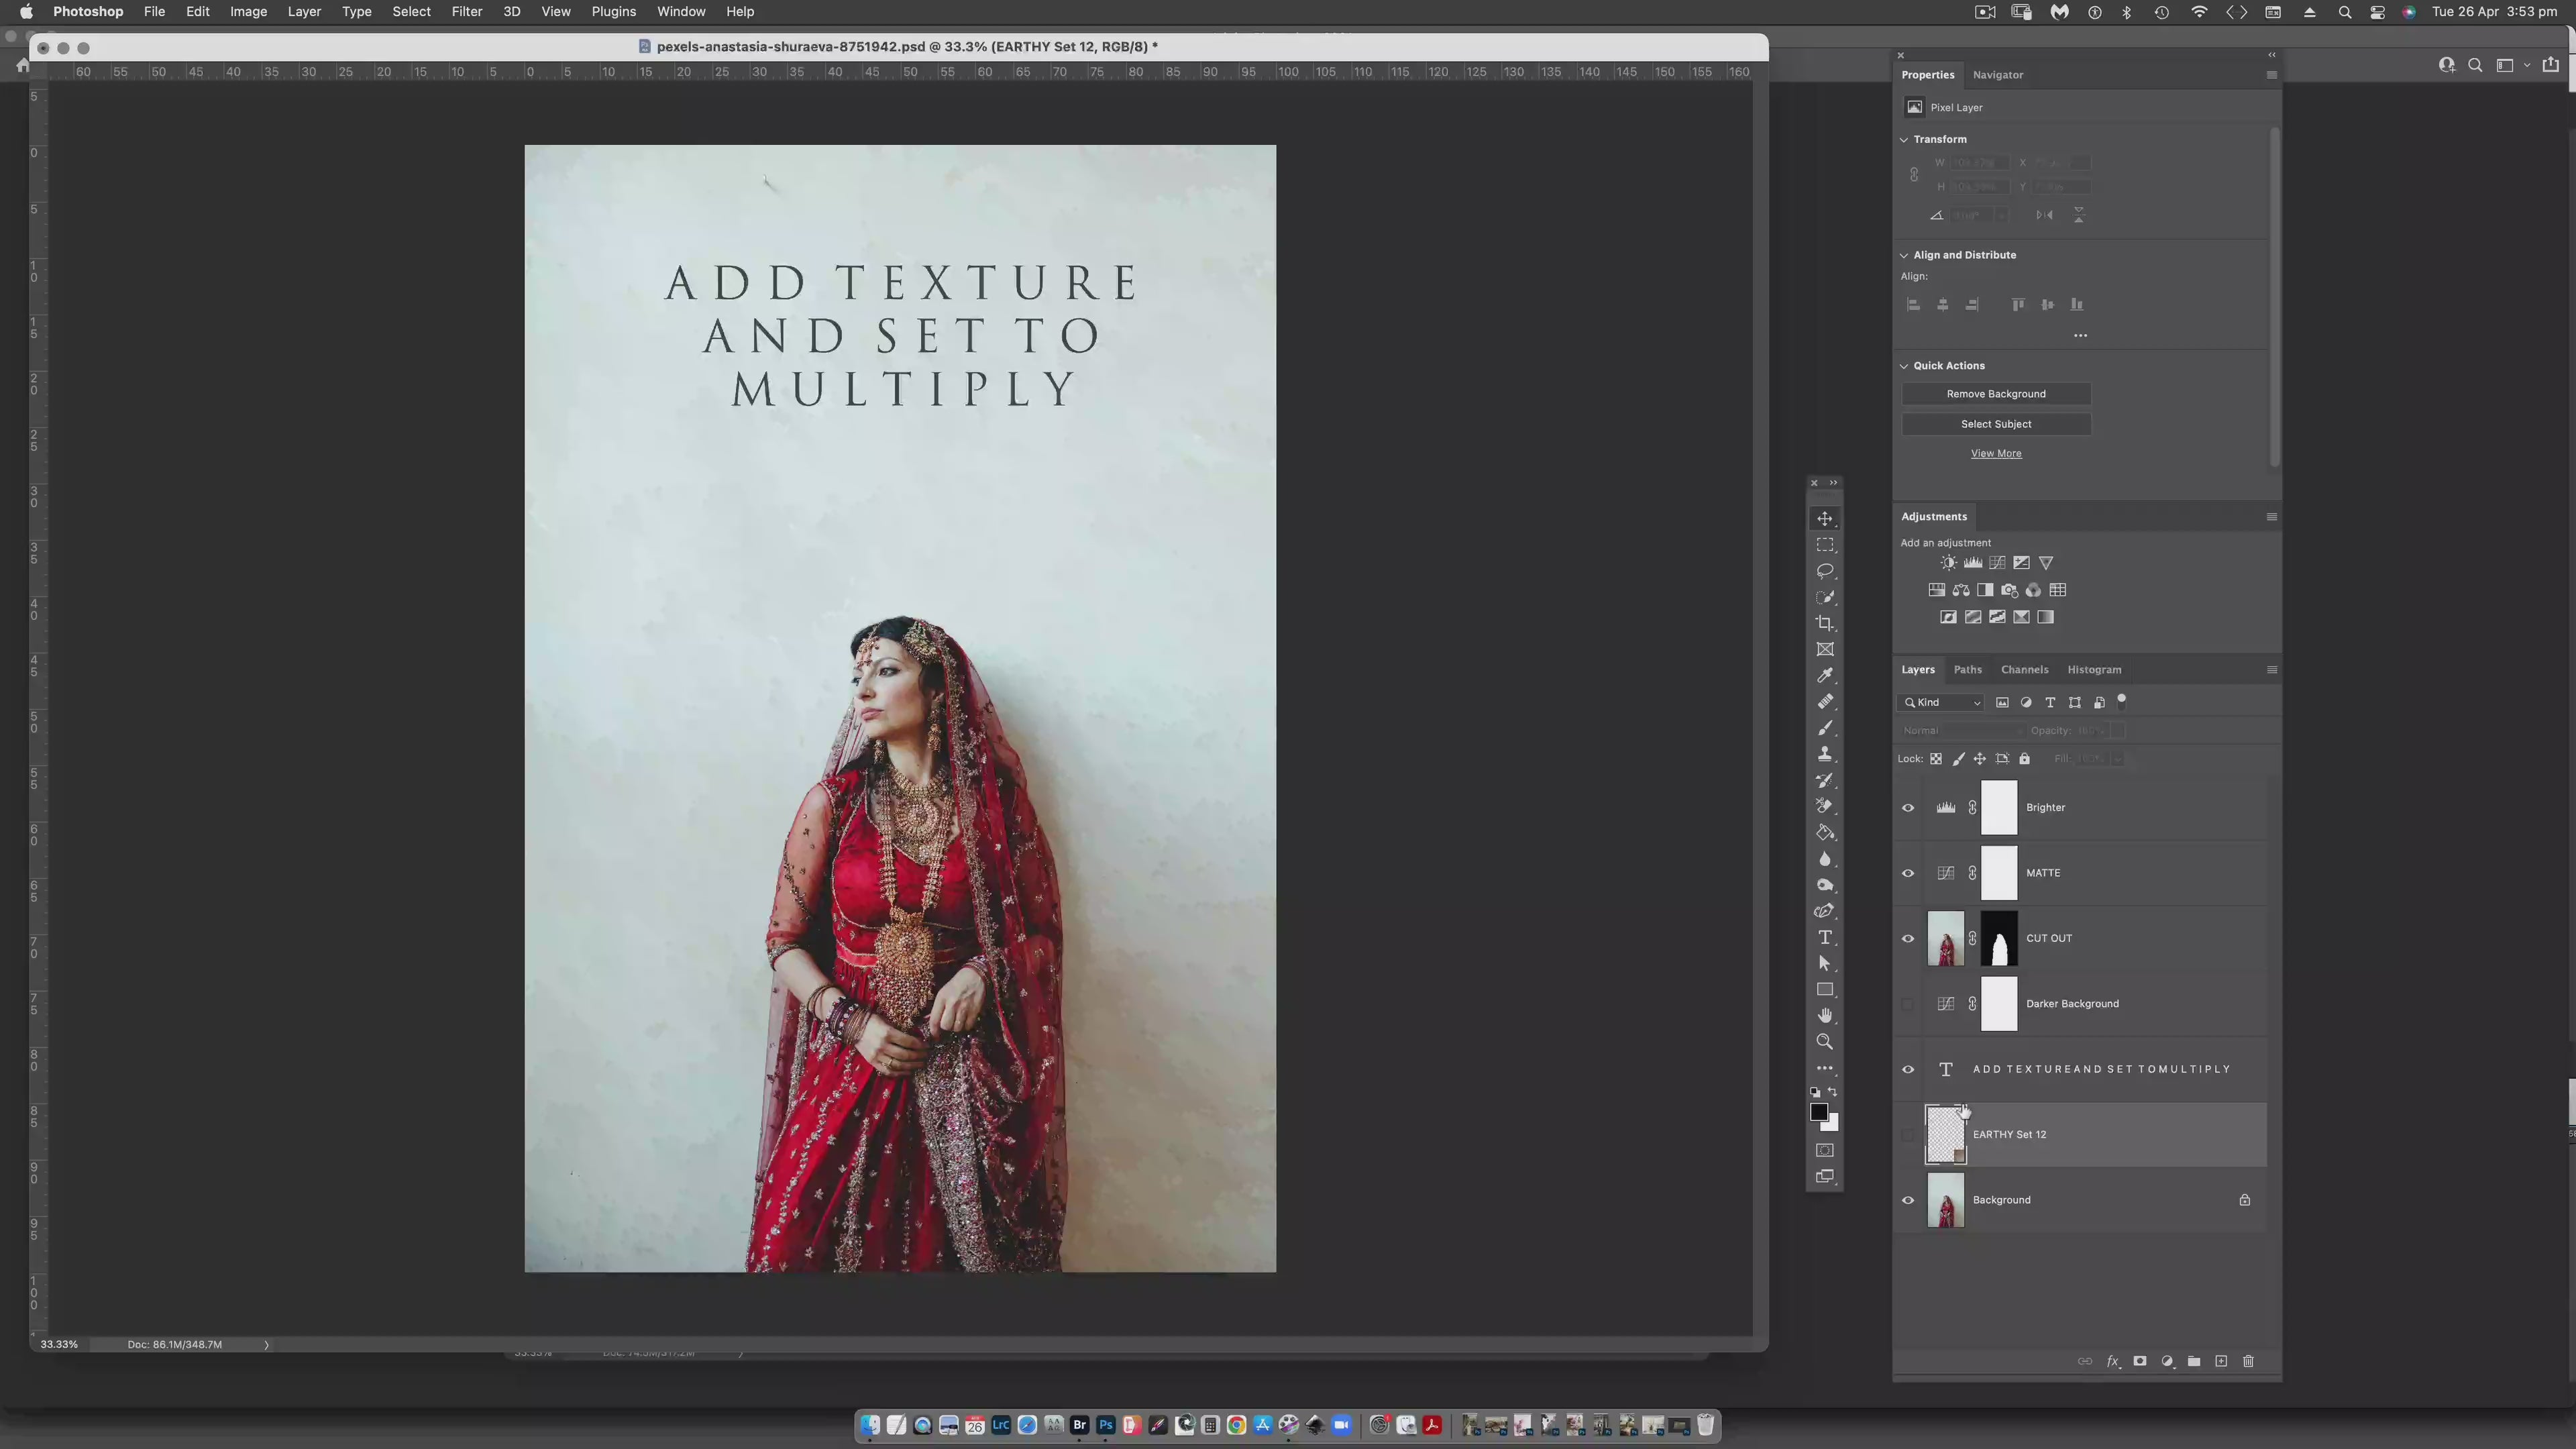This screenshot has width=2576, height=1449.
Task: Click the Remove Background button
Action: tap(1995, 394)
